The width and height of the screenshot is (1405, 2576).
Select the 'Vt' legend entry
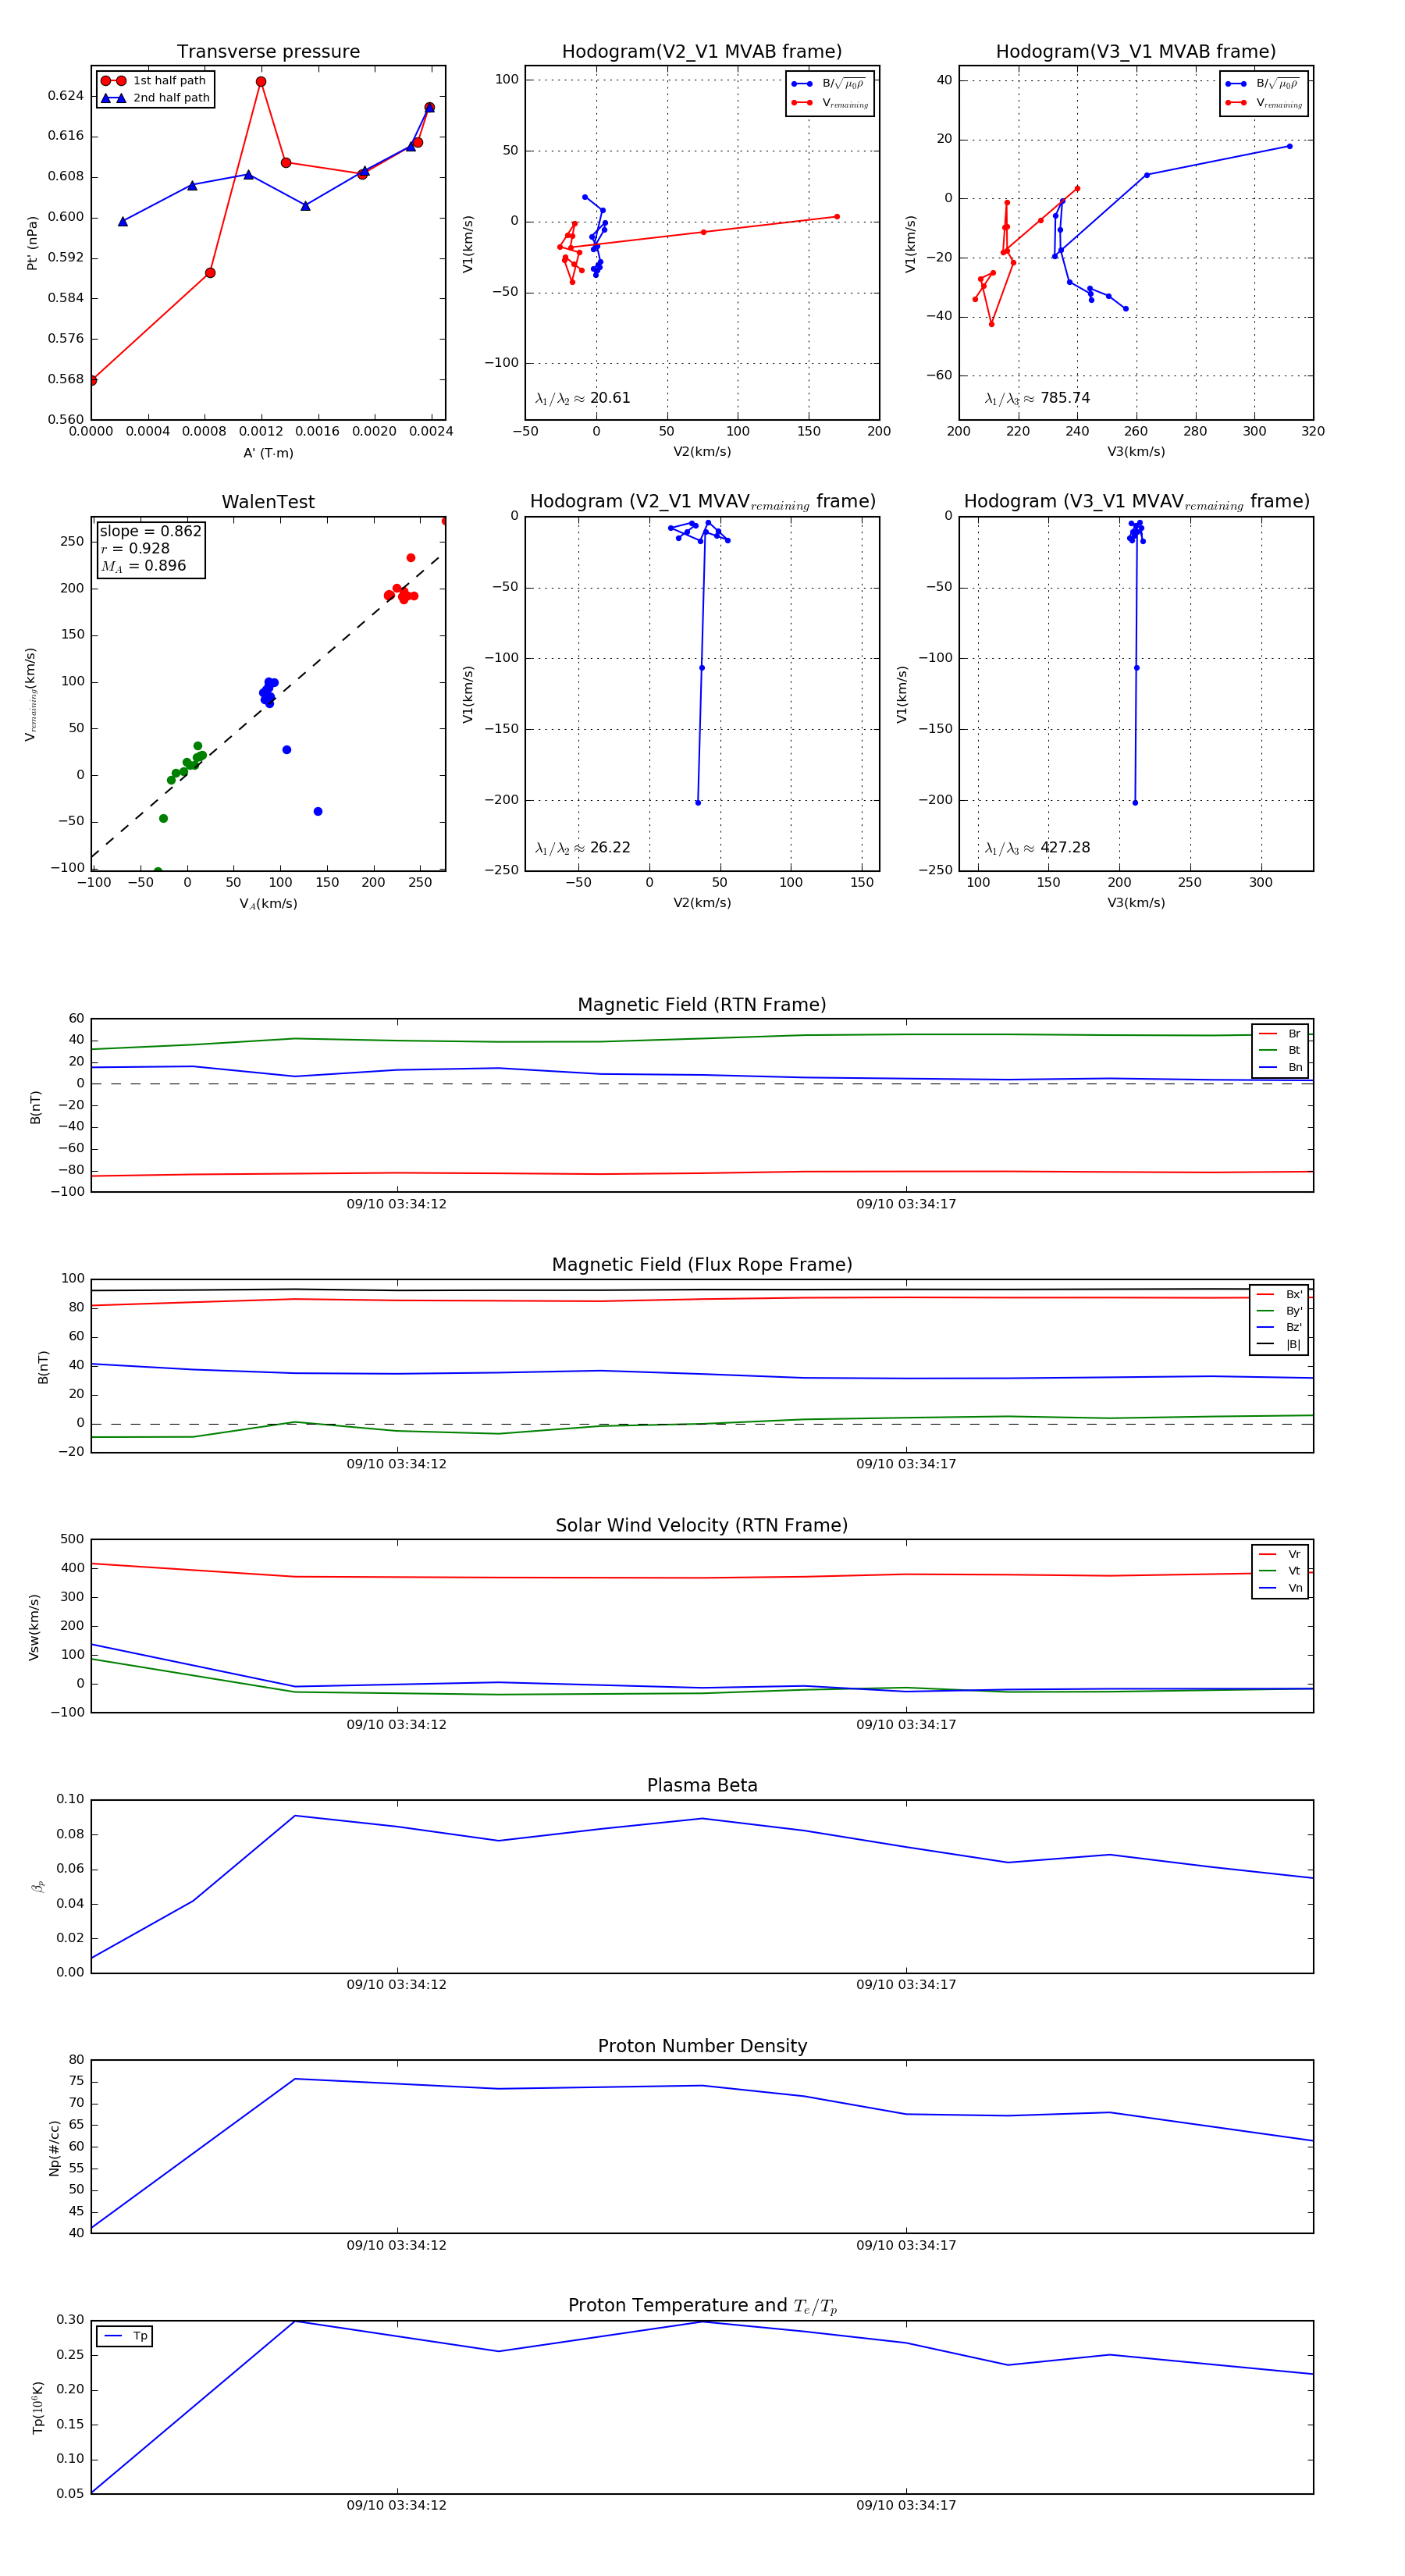[1280, 1571]
